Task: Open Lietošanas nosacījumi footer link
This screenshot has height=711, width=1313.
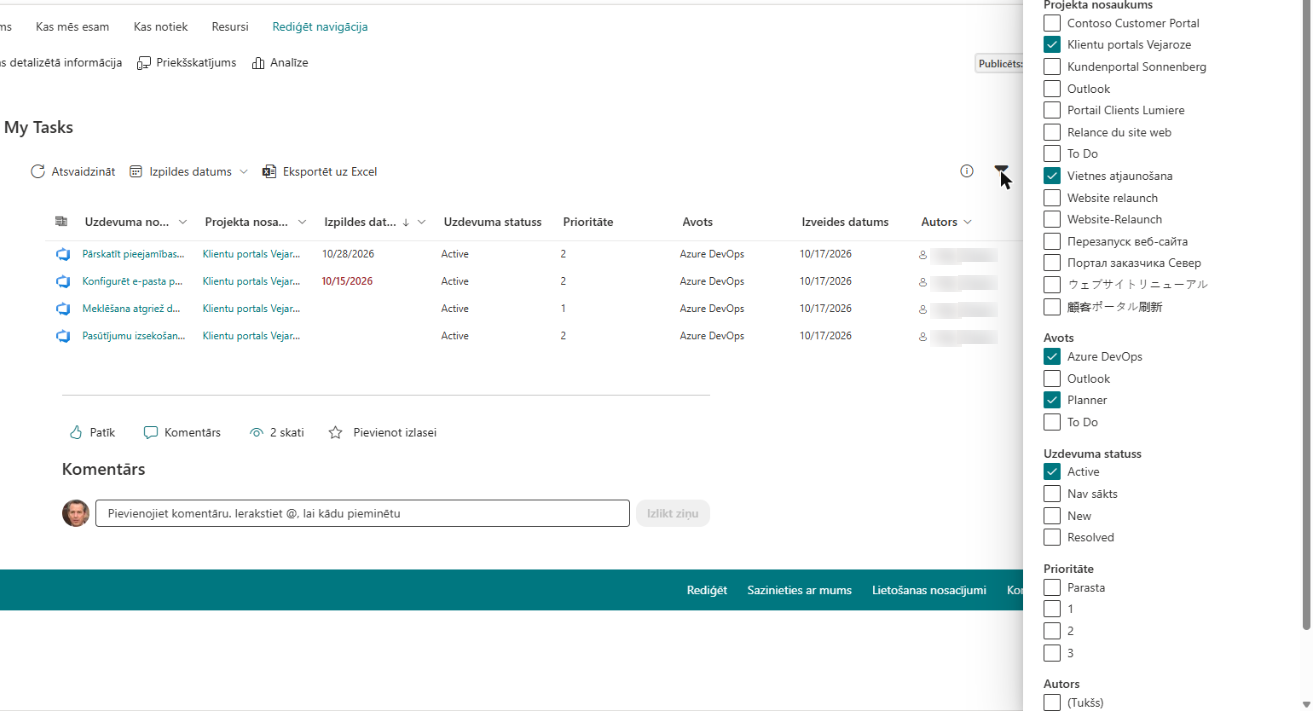Action: tap(929, 590)
